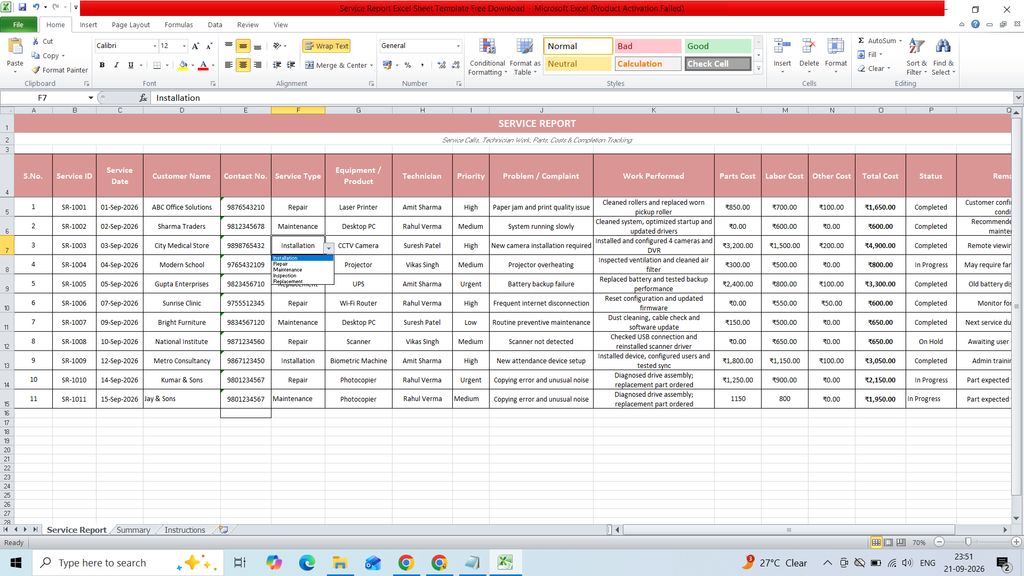Open Conditional Formatting menu
This screenshot has width=1024, height=576.
(487, 57)
